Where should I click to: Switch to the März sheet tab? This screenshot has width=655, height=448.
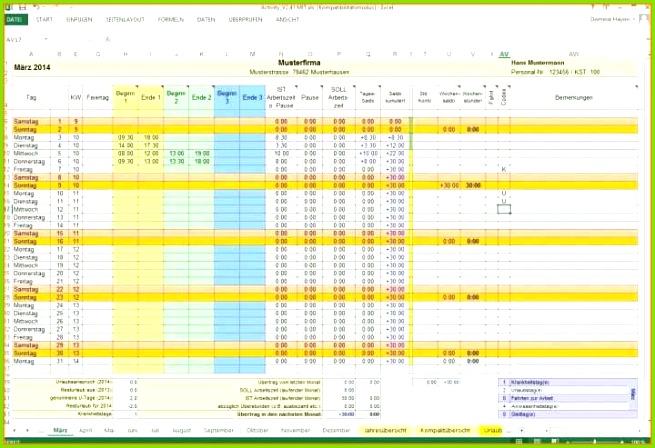point(60,430)
